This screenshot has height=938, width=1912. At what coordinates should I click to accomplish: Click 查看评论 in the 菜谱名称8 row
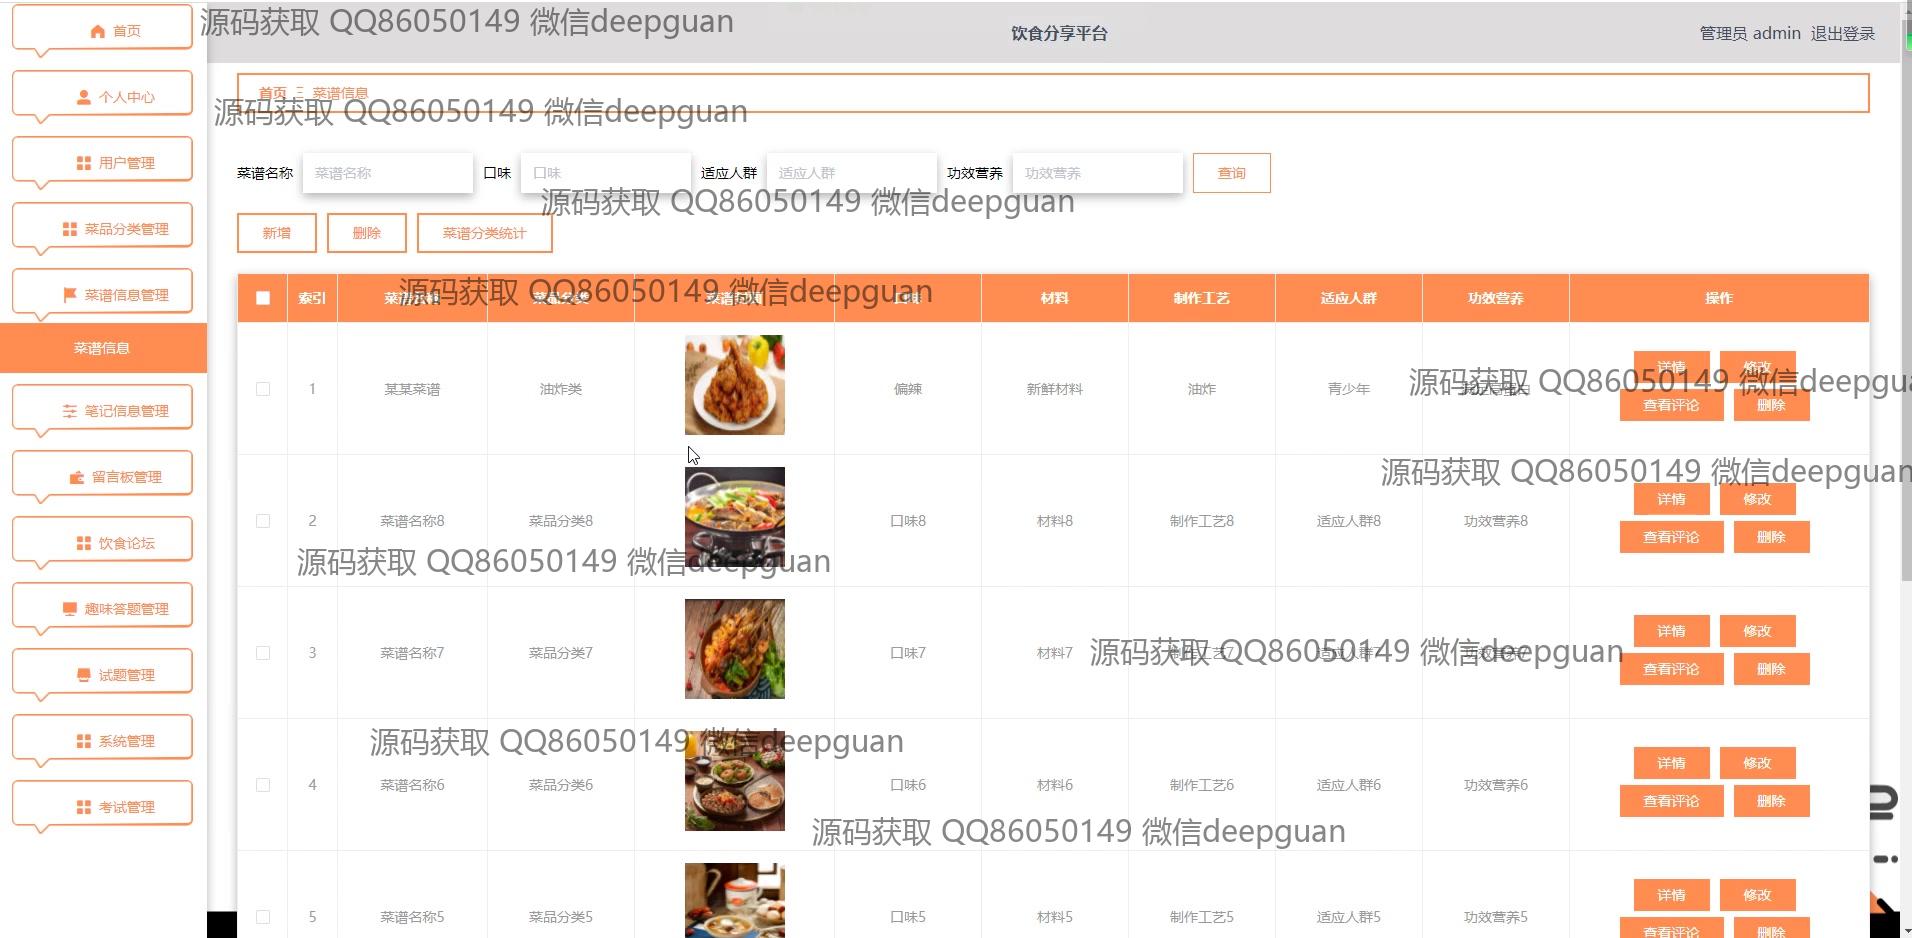click(x=1672, y=537)
